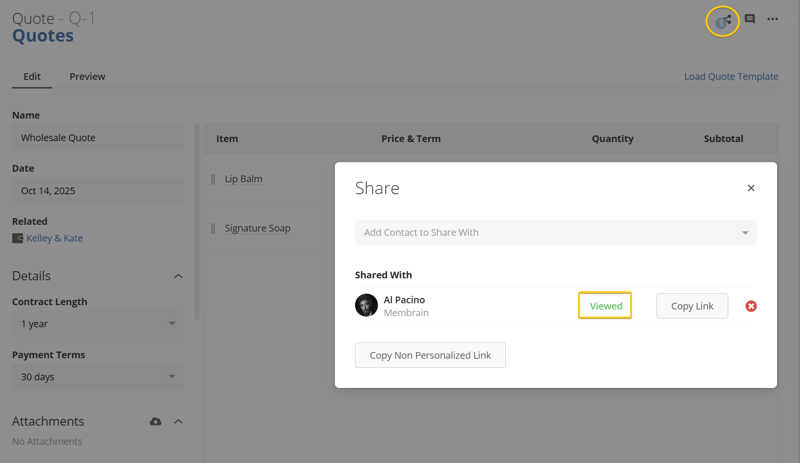800x463 pixels.
Task: Switch to the Preview tab
Action: (87, 77)
